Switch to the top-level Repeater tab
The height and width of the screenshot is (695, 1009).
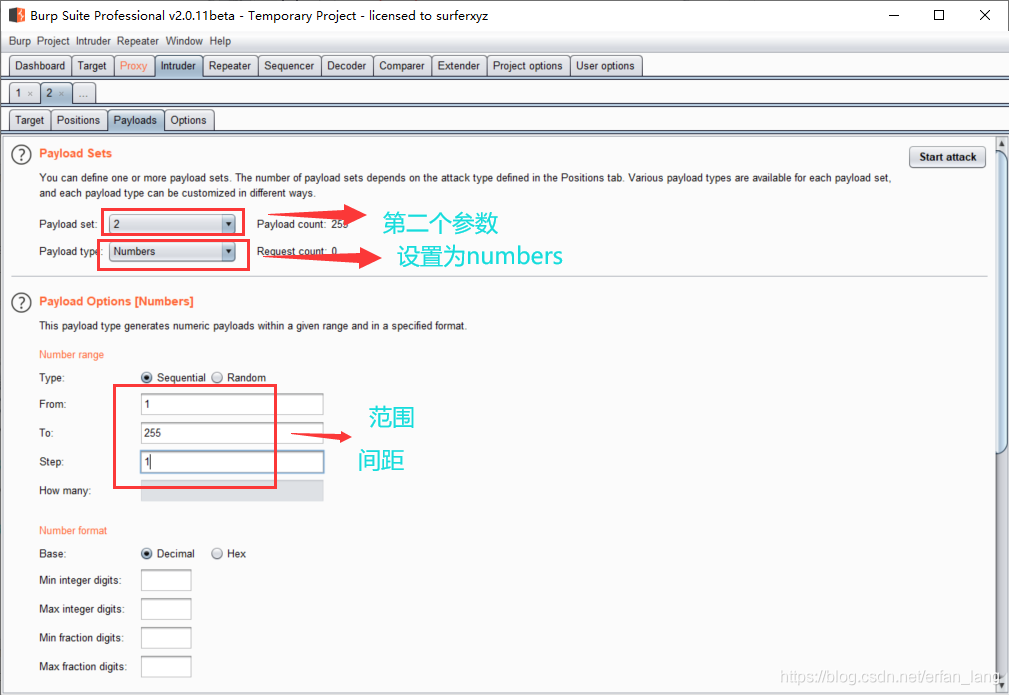click(230, 66)
